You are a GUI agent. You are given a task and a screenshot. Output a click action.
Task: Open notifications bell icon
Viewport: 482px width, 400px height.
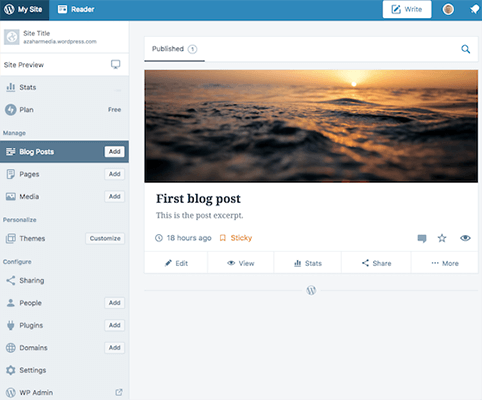point(474,9)
